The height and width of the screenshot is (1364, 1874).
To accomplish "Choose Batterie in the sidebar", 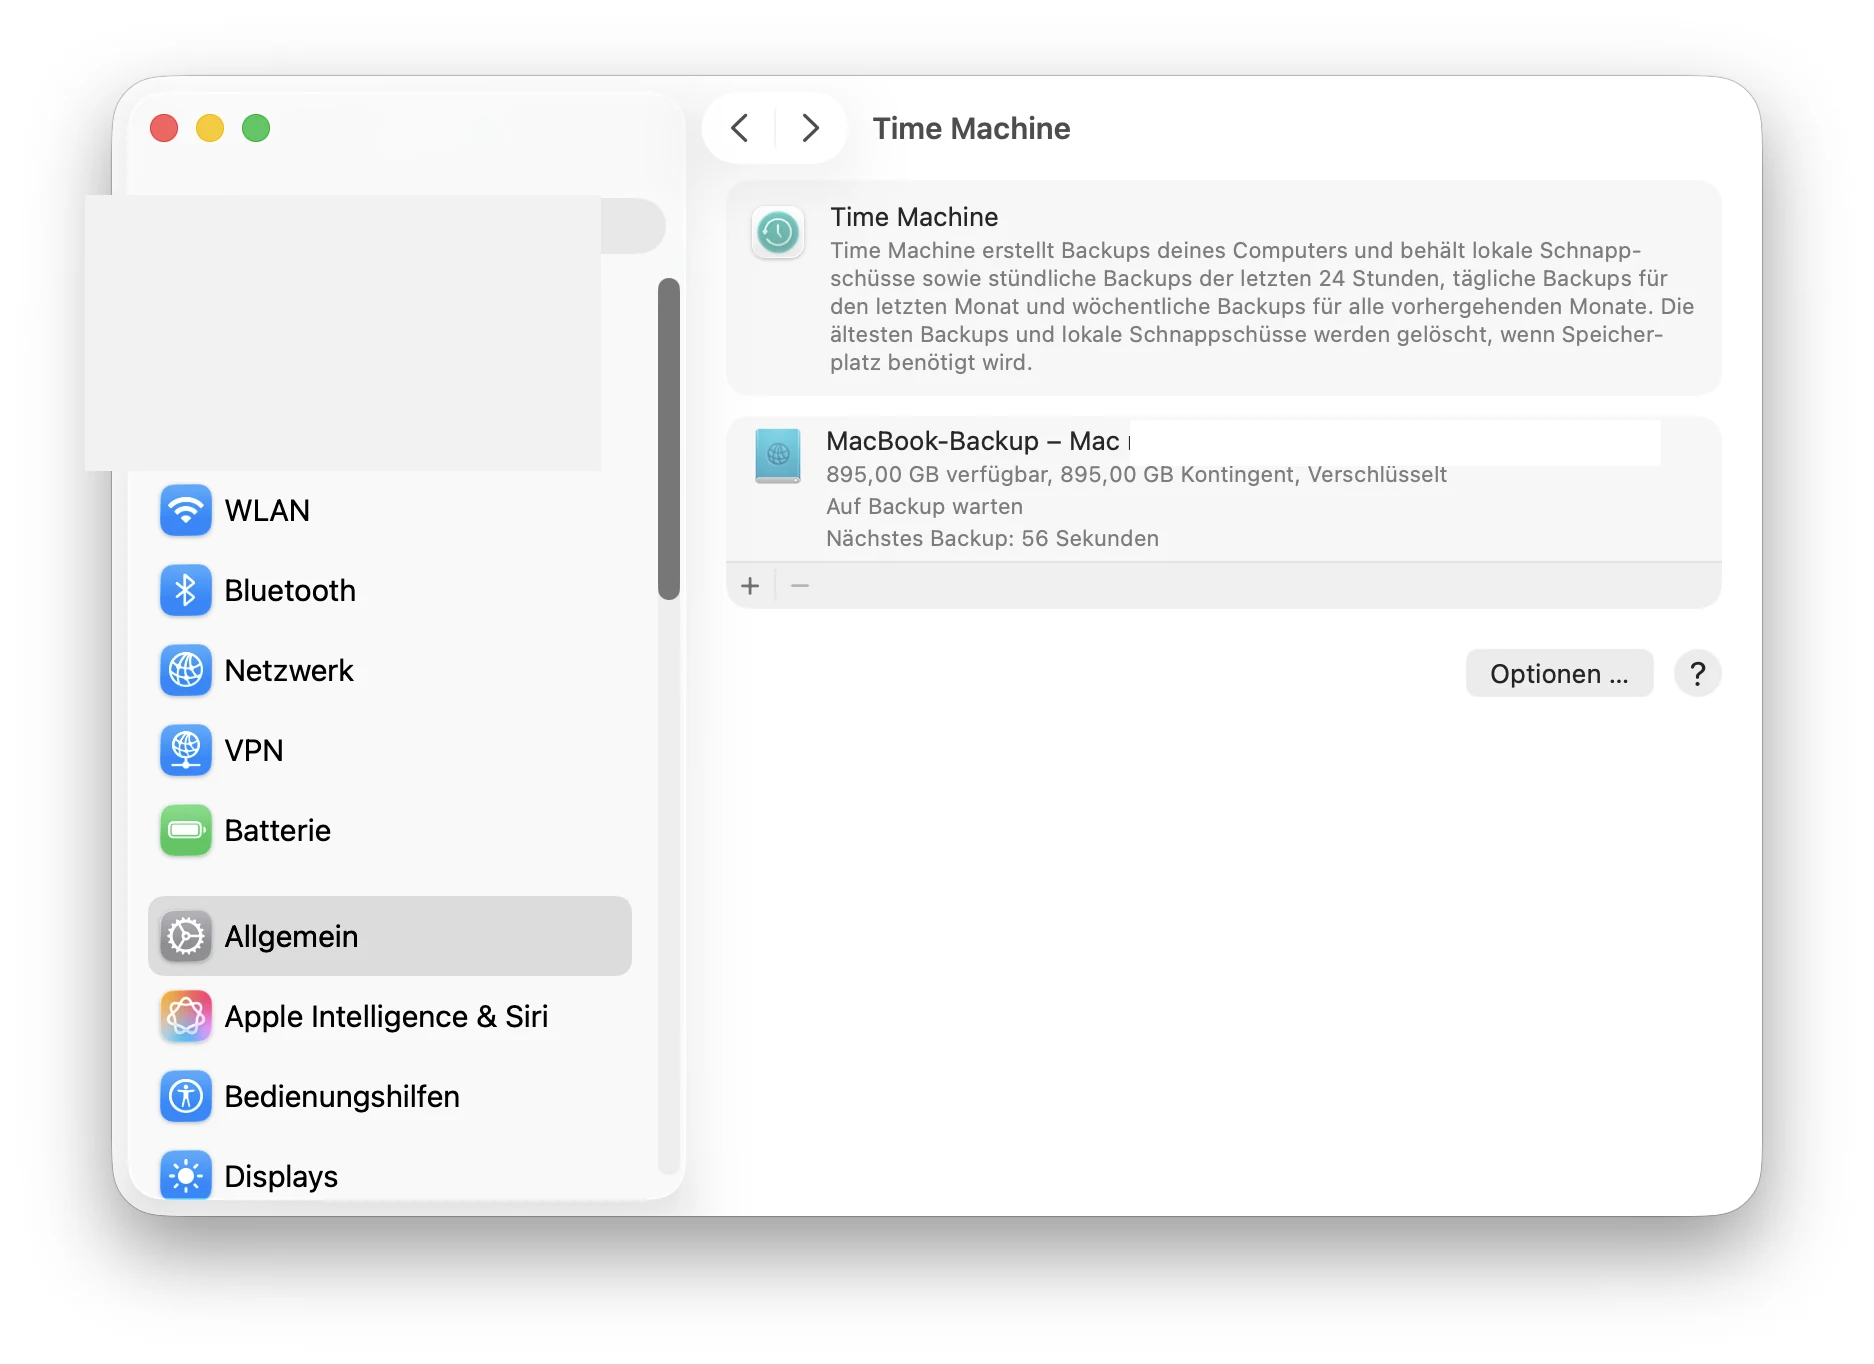I will (390, 830).
